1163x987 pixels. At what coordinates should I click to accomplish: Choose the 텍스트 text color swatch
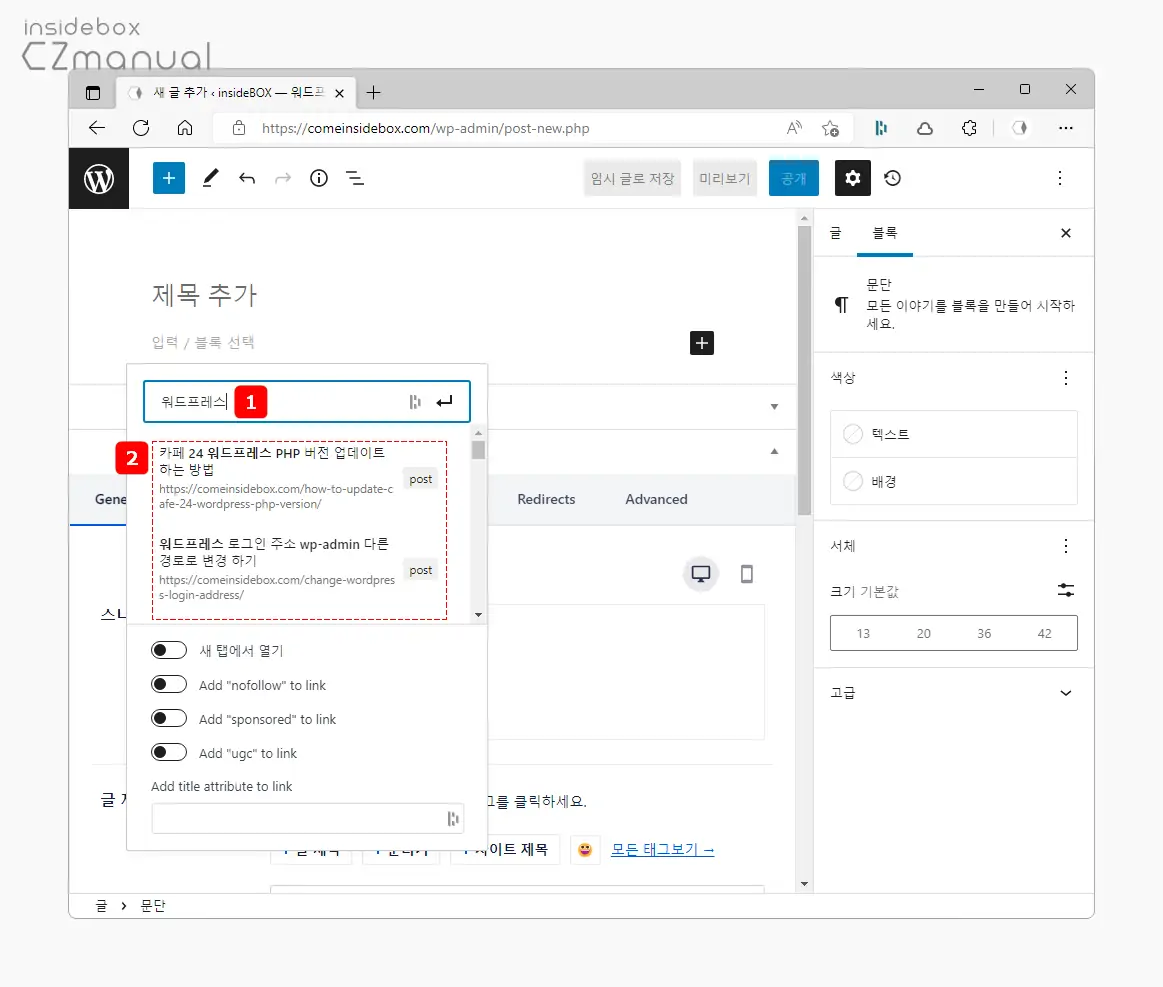(954, 435)
